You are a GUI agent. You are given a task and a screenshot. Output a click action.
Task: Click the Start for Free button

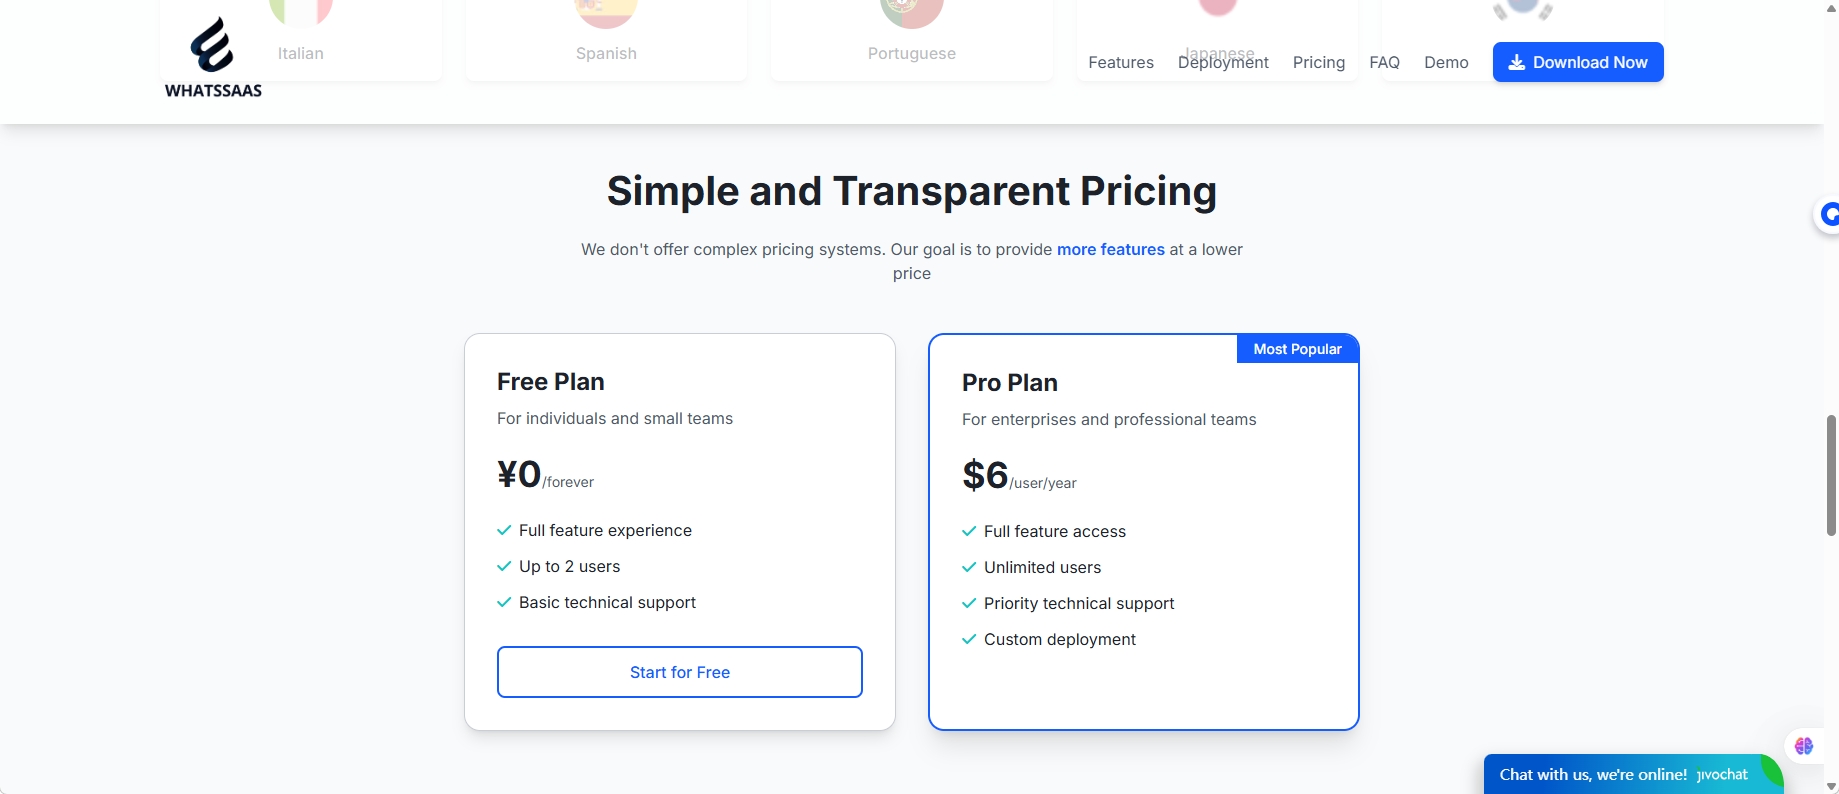coord(680,672)
